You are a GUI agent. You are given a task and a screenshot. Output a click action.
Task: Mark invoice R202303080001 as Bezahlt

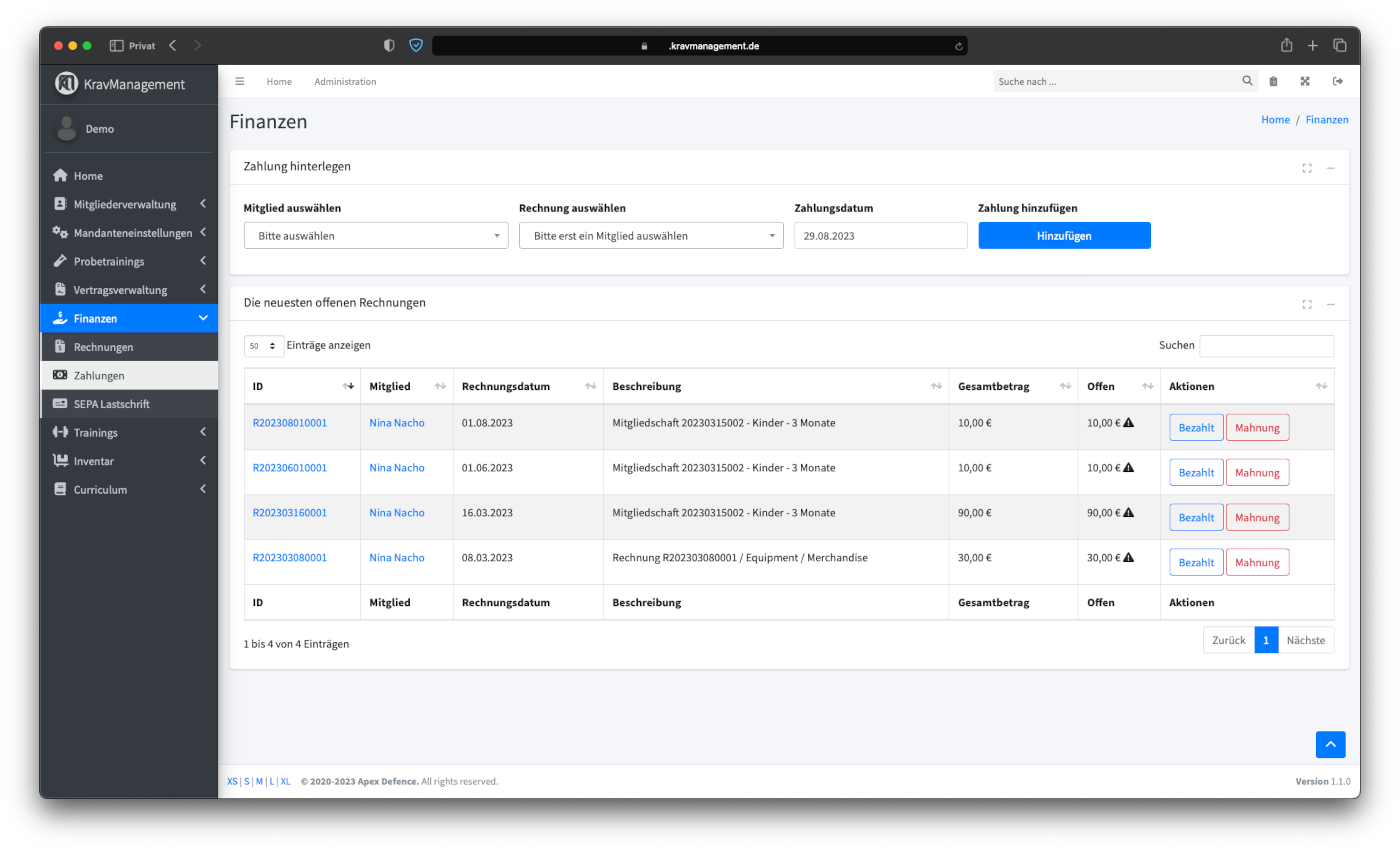pos(1196,563)
